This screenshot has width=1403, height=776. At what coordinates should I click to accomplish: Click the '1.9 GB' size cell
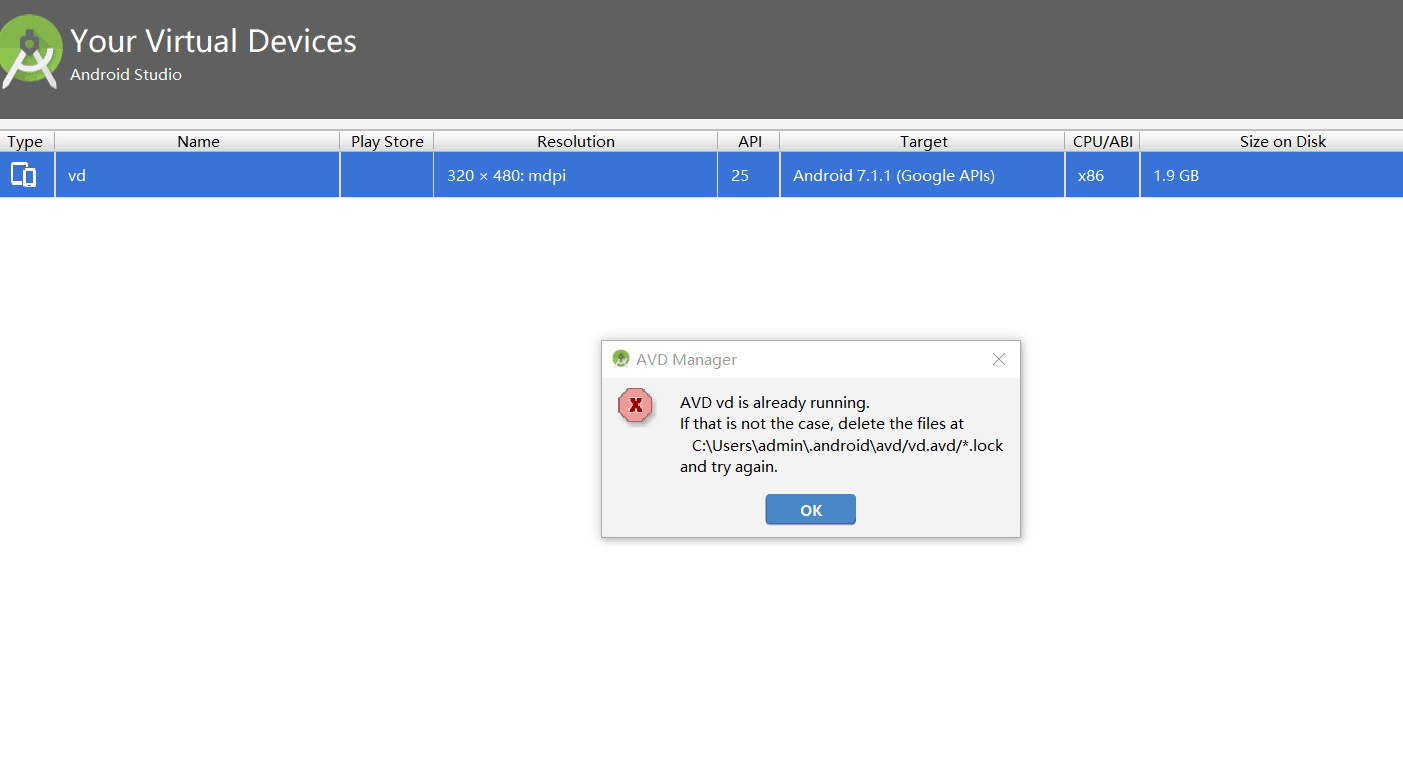(x=1272, y=175)
